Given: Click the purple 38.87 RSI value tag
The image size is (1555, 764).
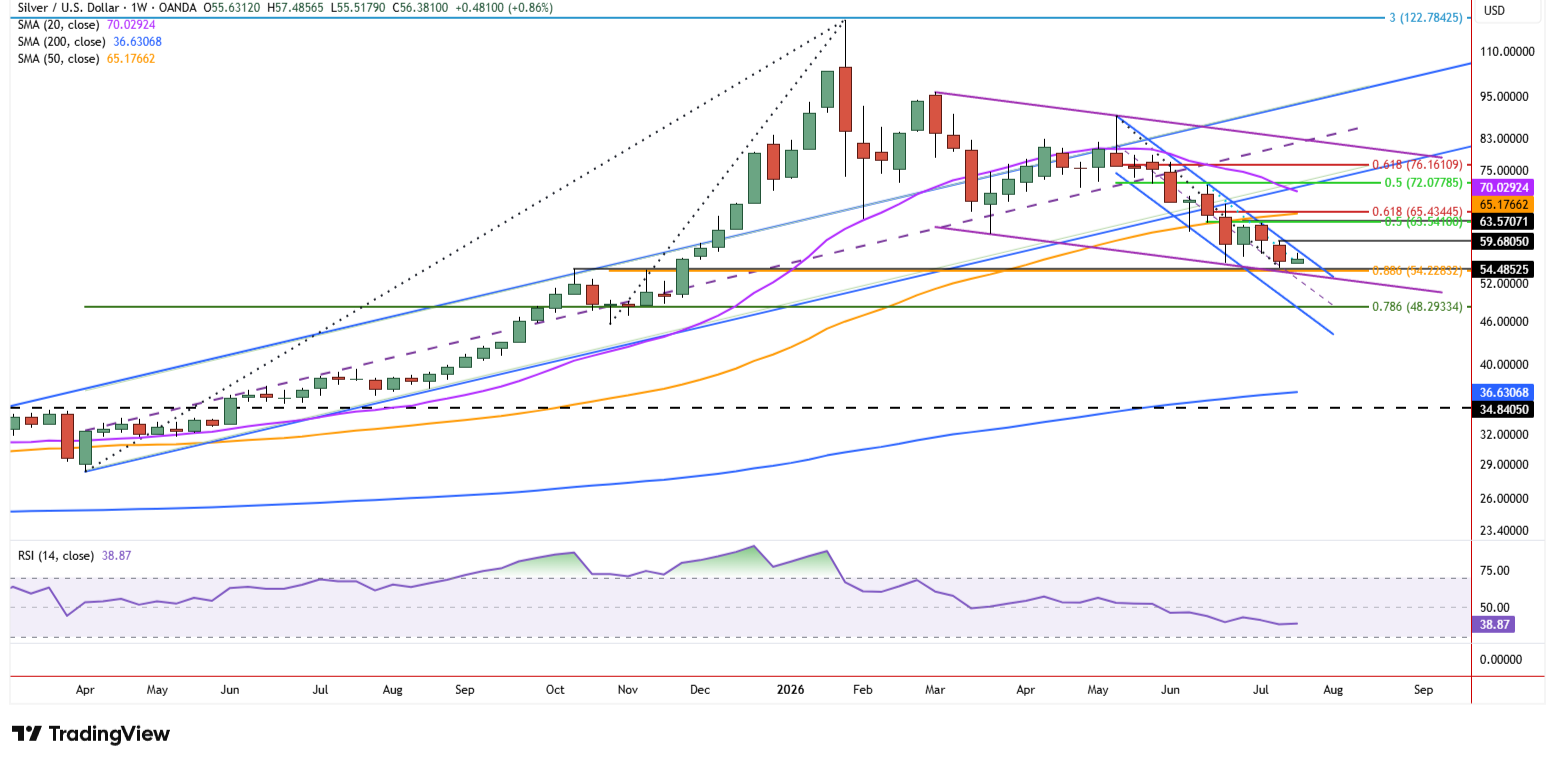Looking at the screenshot, I should pyautogui.click(x=1494, y=624).
